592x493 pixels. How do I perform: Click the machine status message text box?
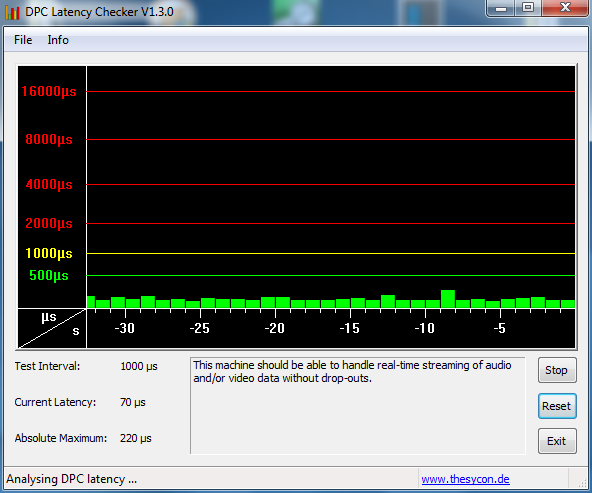358,405
